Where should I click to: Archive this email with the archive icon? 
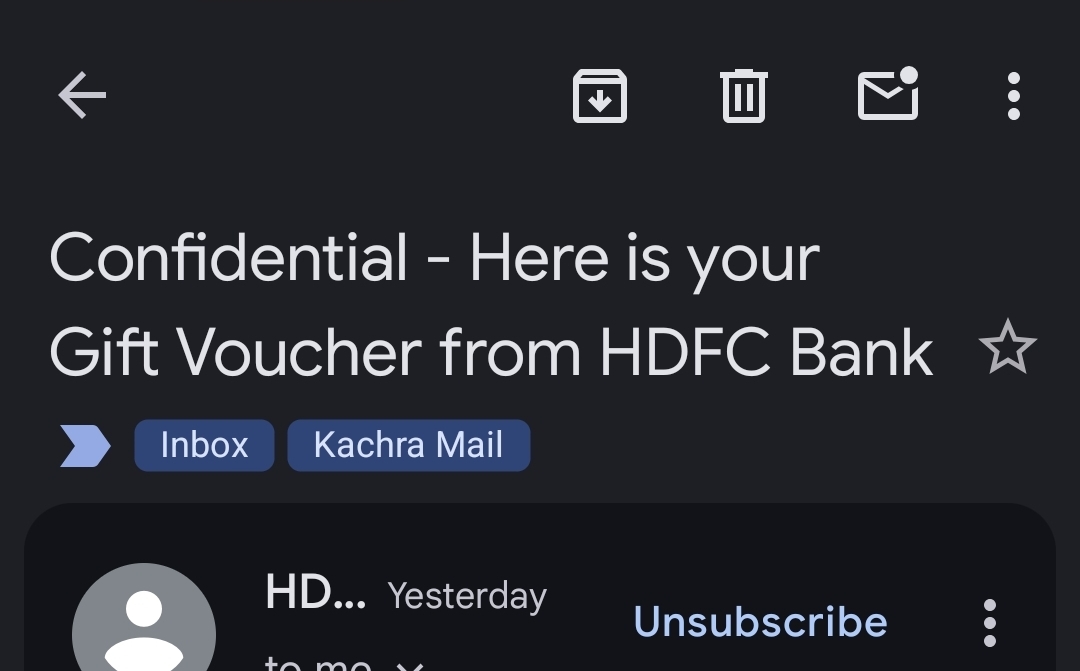pos(600,96)
